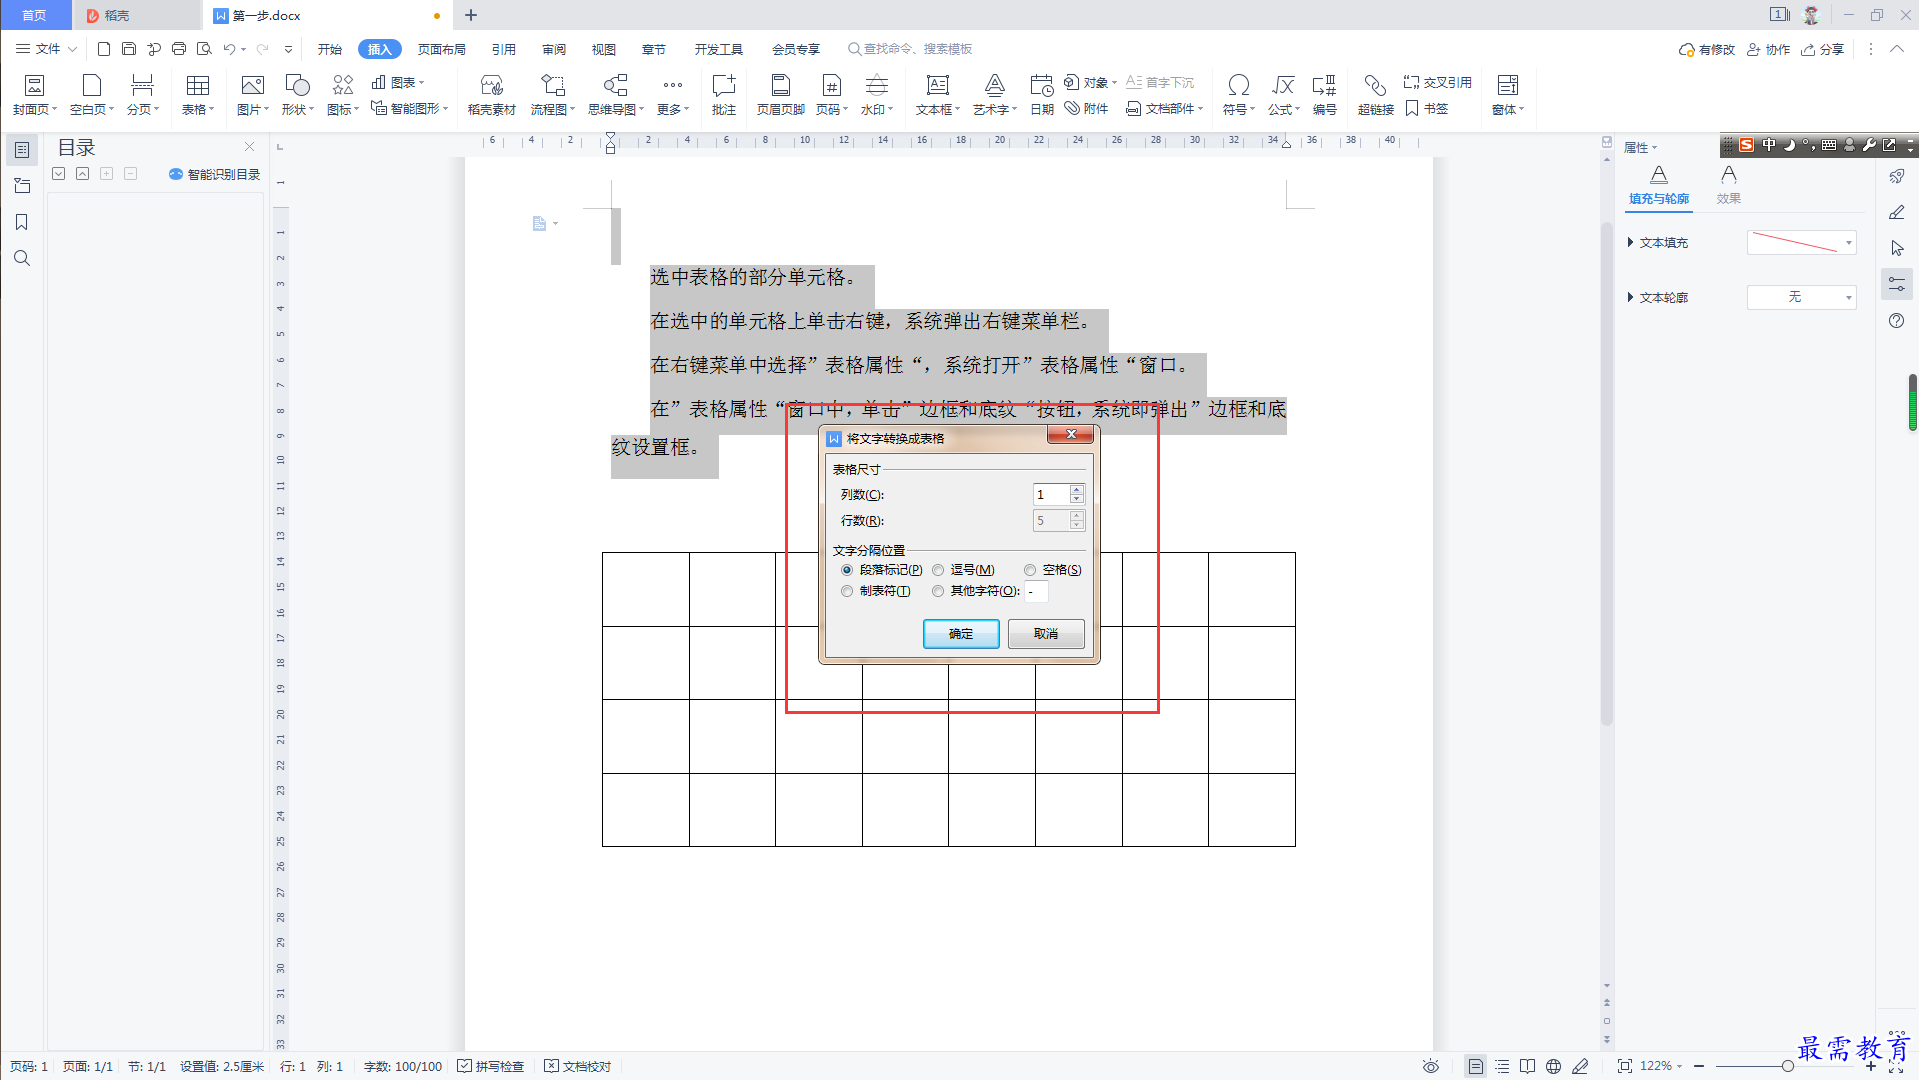1919x1080 pixels.
Task: Select the 制表符 tab separator option
Action: (x=847, y=591)
